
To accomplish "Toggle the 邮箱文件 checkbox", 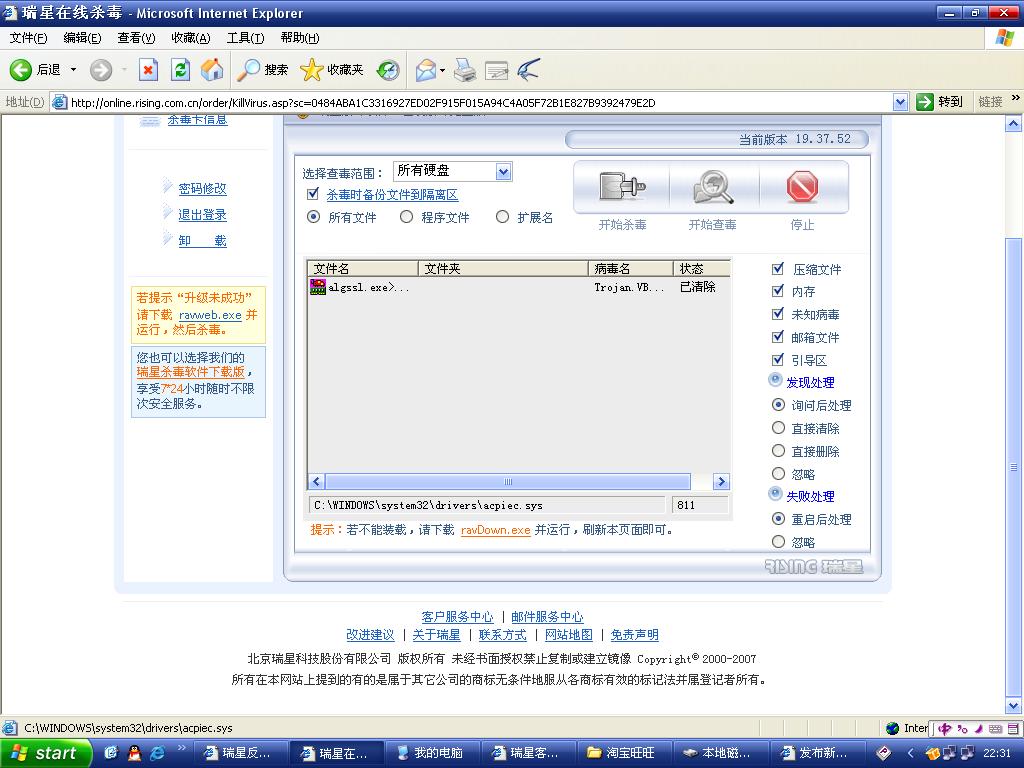I will tap(778, 336).
